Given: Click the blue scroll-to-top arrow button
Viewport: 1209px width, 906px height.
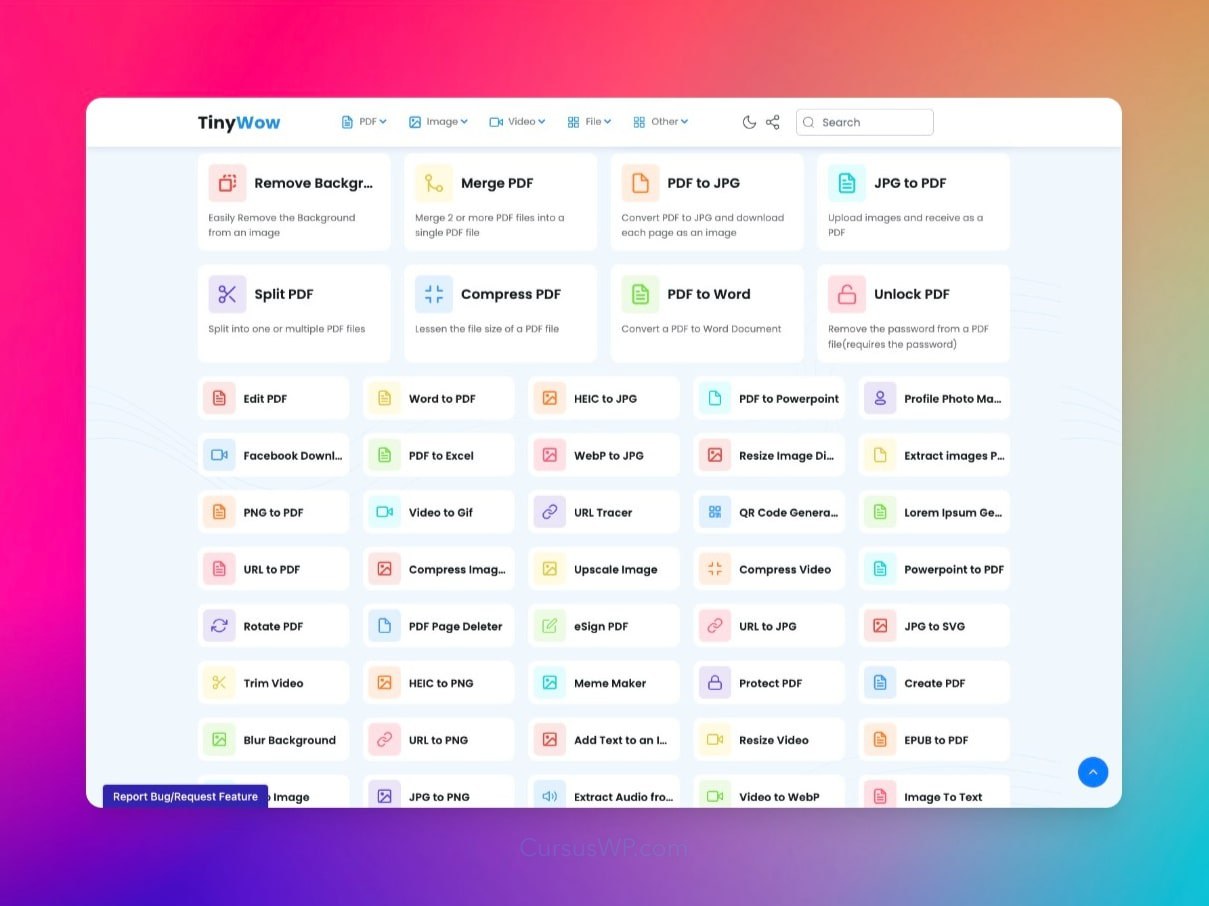Looking at the screenshot, I should tap(1092, 772).
